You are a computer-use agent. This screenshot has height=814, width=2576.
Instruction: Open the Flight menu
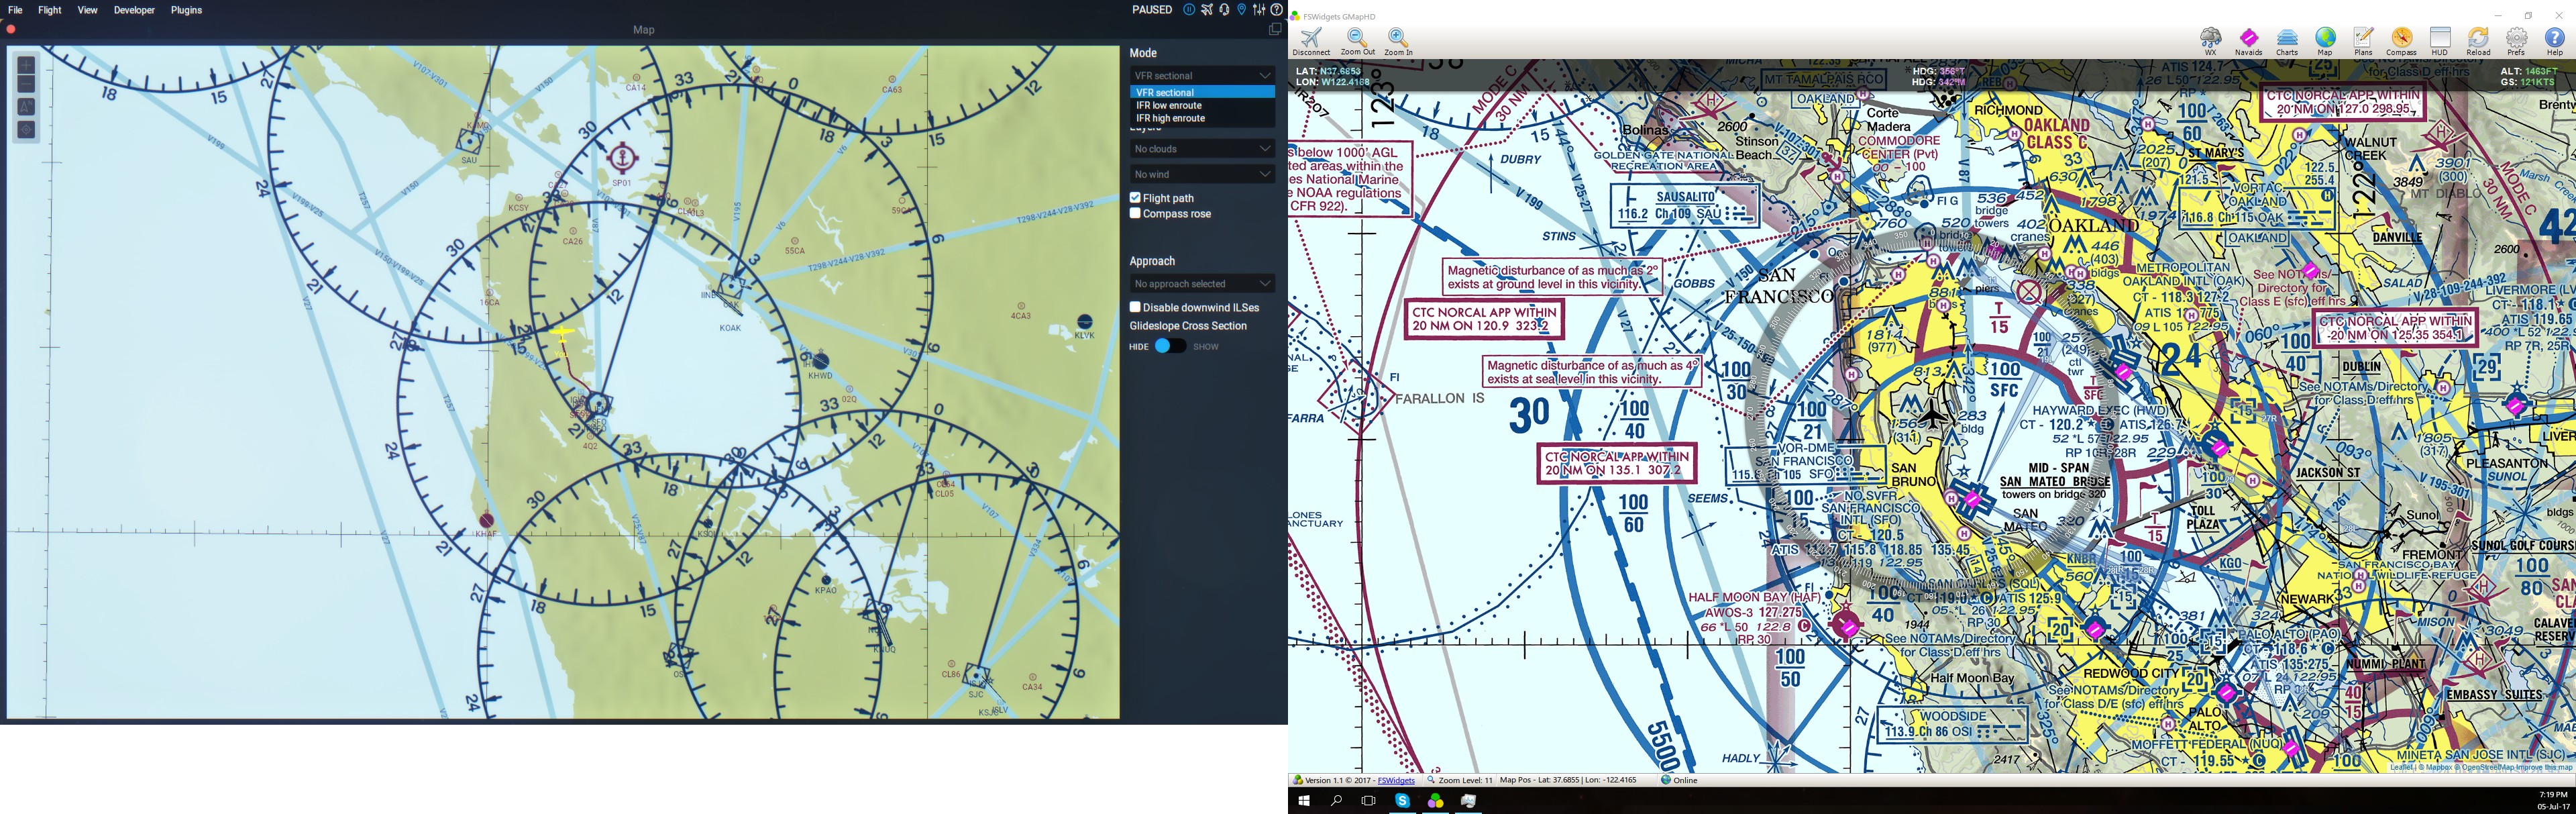point(48,10)
